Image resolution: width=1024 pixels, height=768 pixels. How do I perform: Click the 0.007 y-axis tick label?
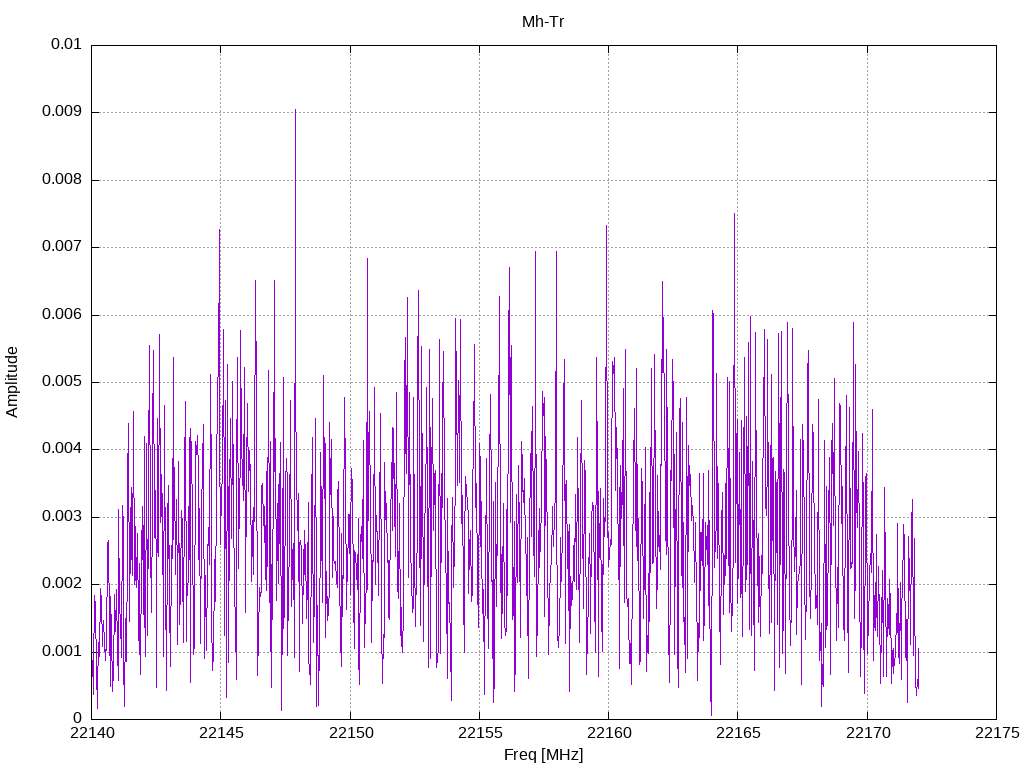point(62,247)
